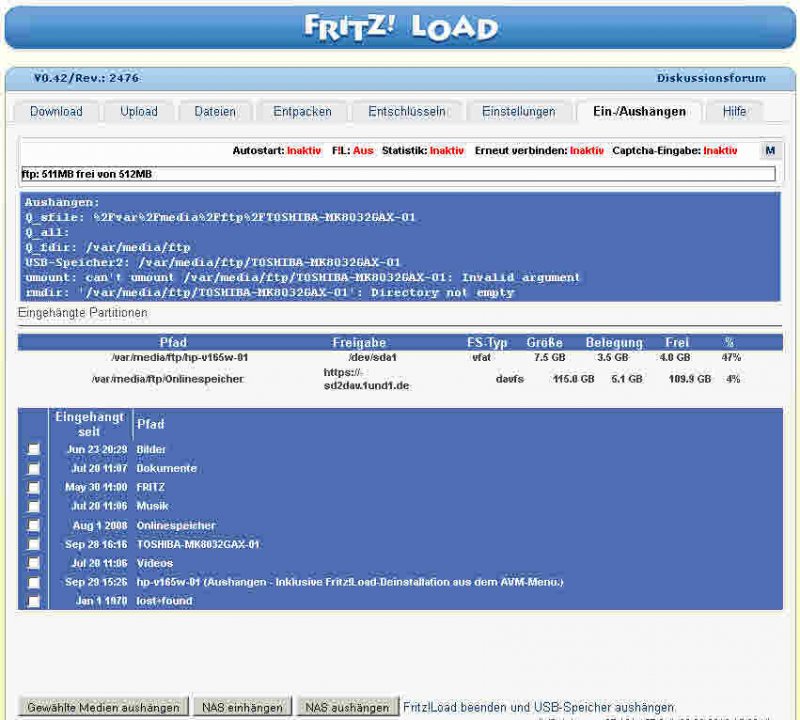The image size is (800, 720).
Task: Click the Frei column header
Action: click(677, 342)
